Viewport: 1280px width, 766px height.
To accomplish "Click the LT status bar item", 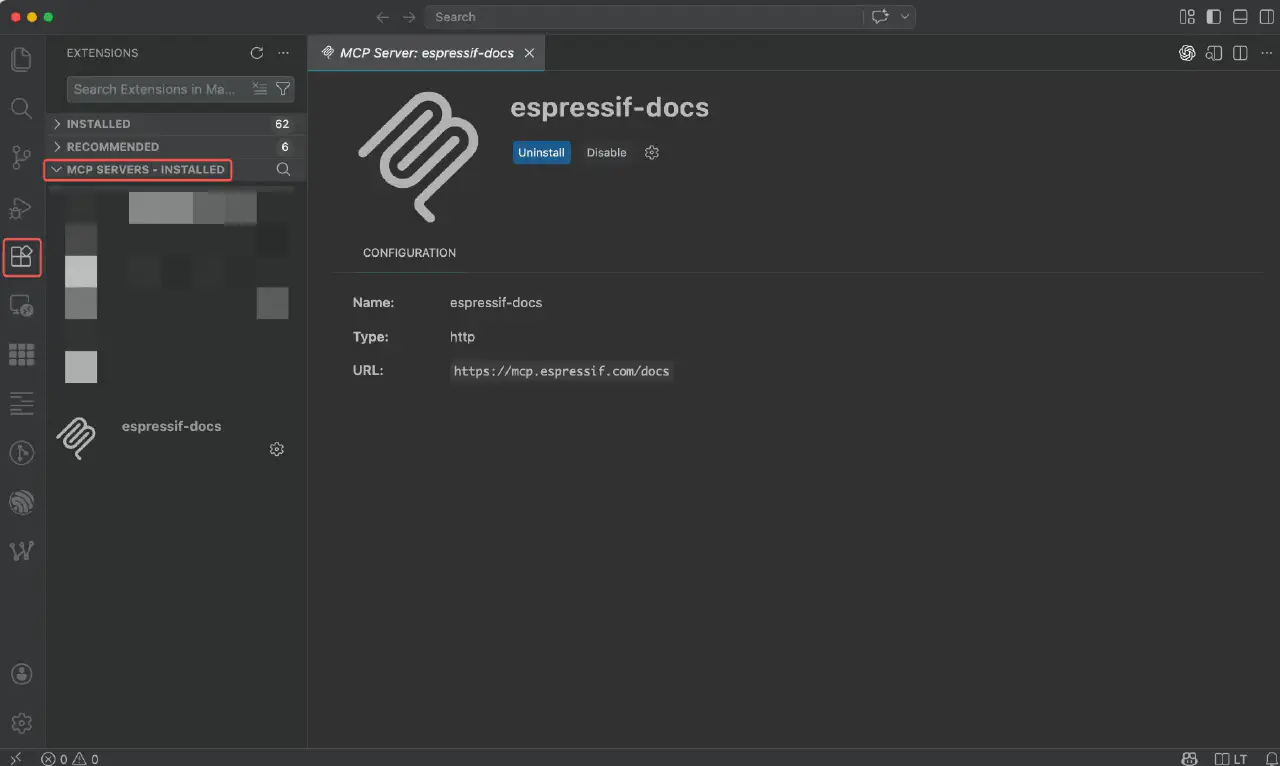I will click(1231, 758).
